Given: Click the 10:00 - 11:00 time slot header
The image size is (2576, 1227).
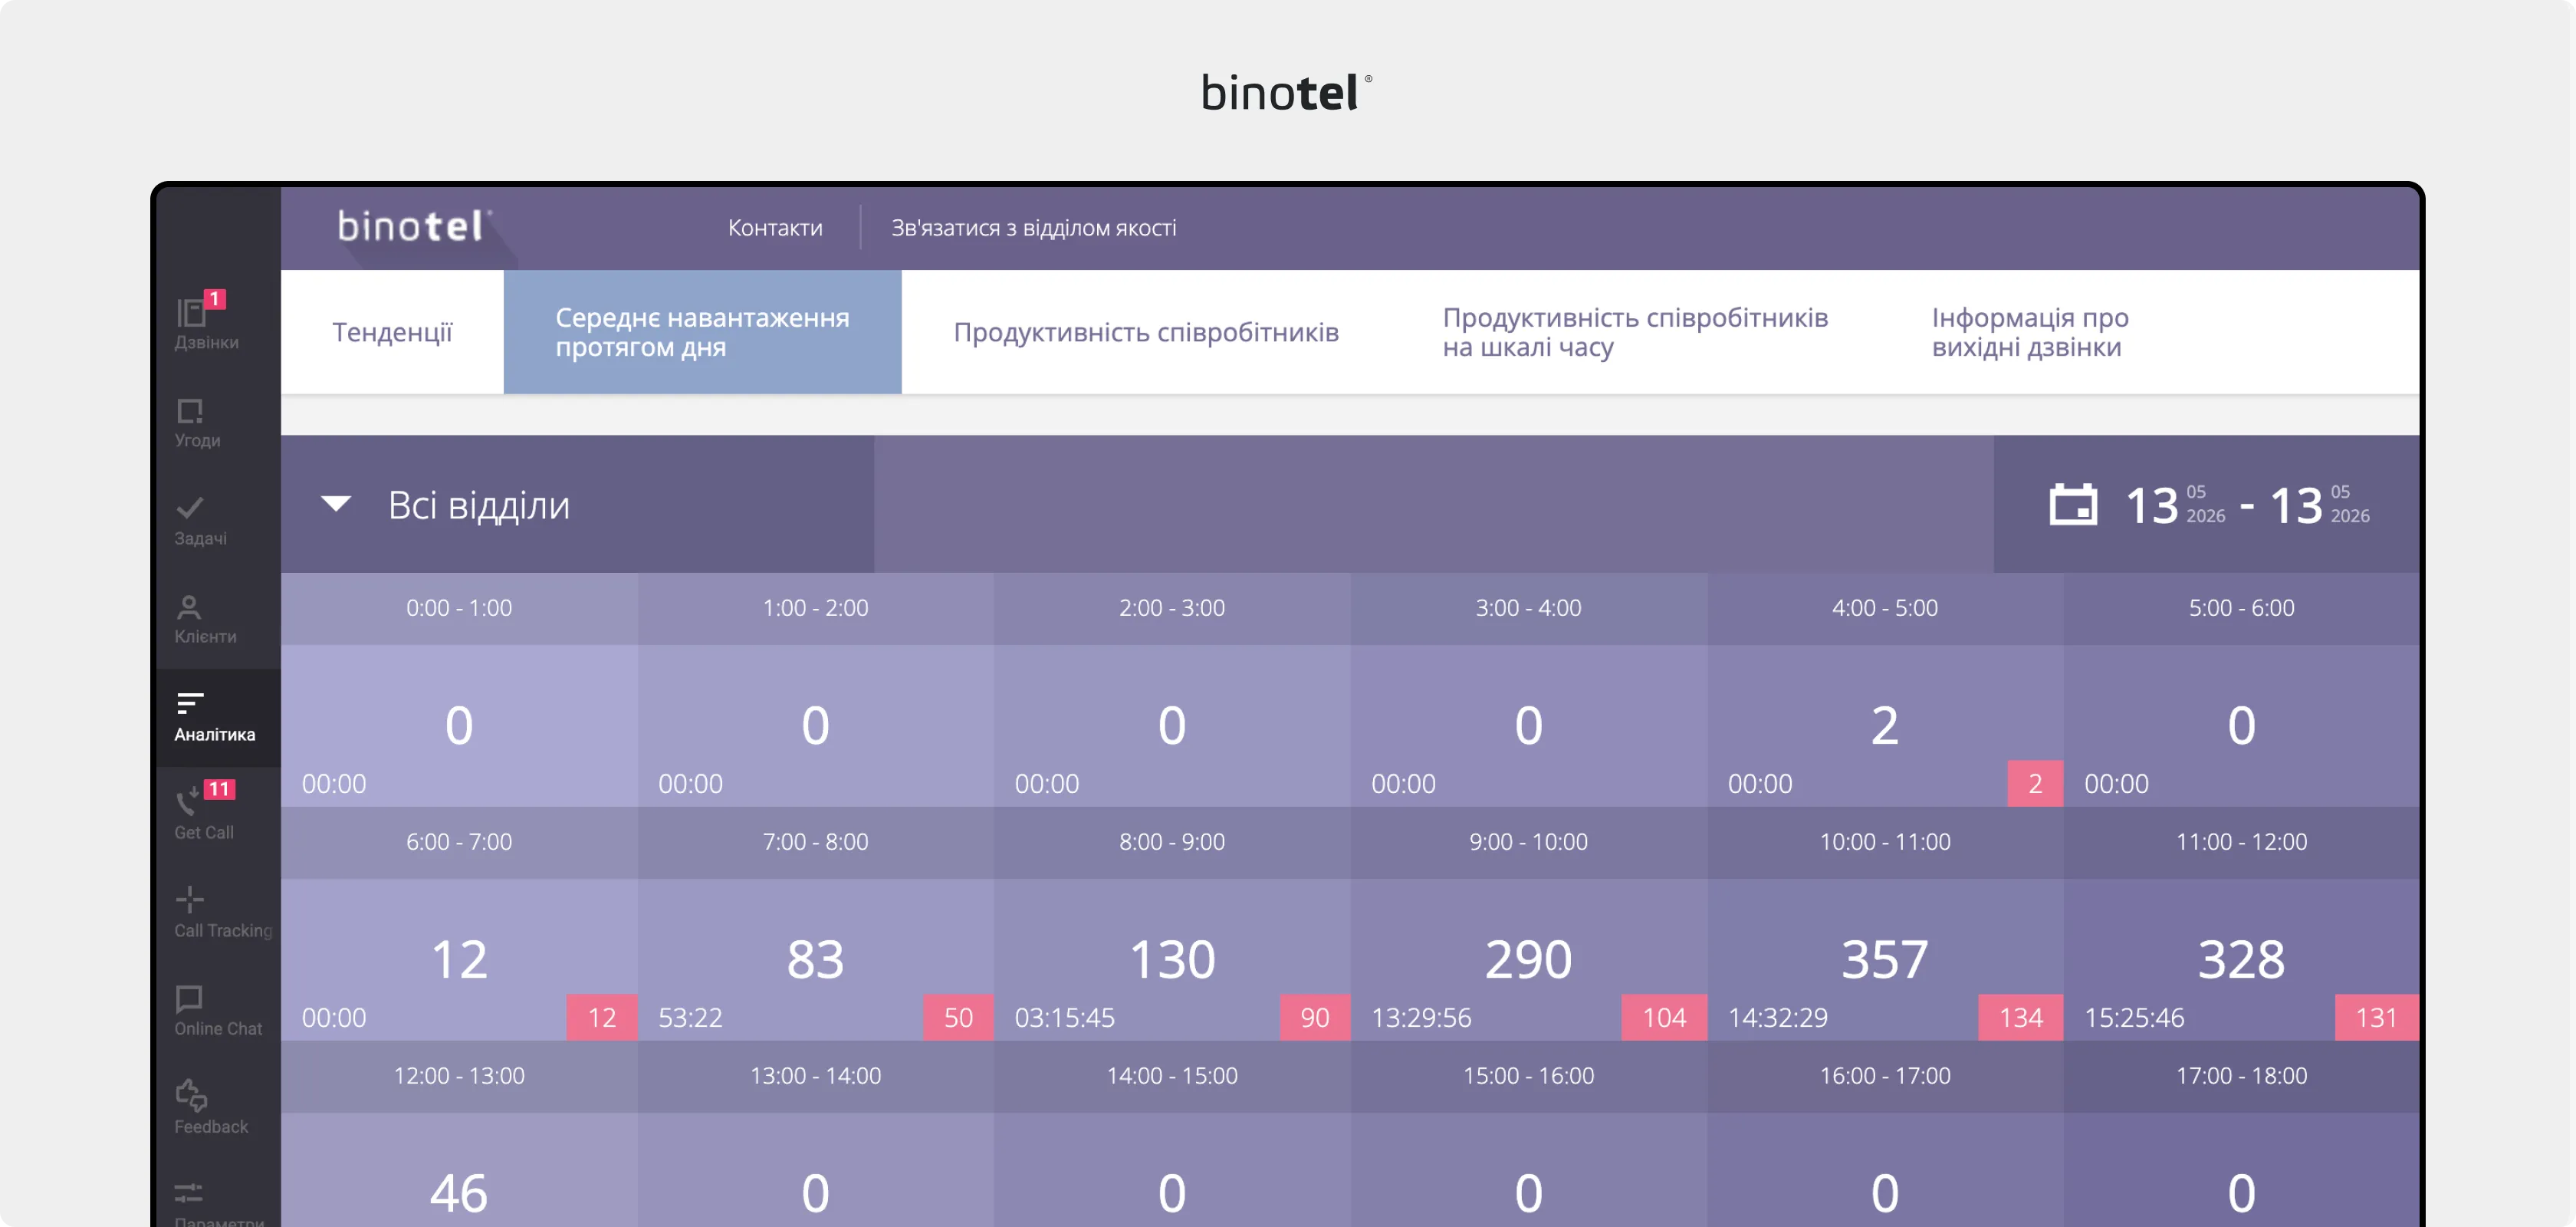Looking at the screenshot, I should tap(1885, 842).
